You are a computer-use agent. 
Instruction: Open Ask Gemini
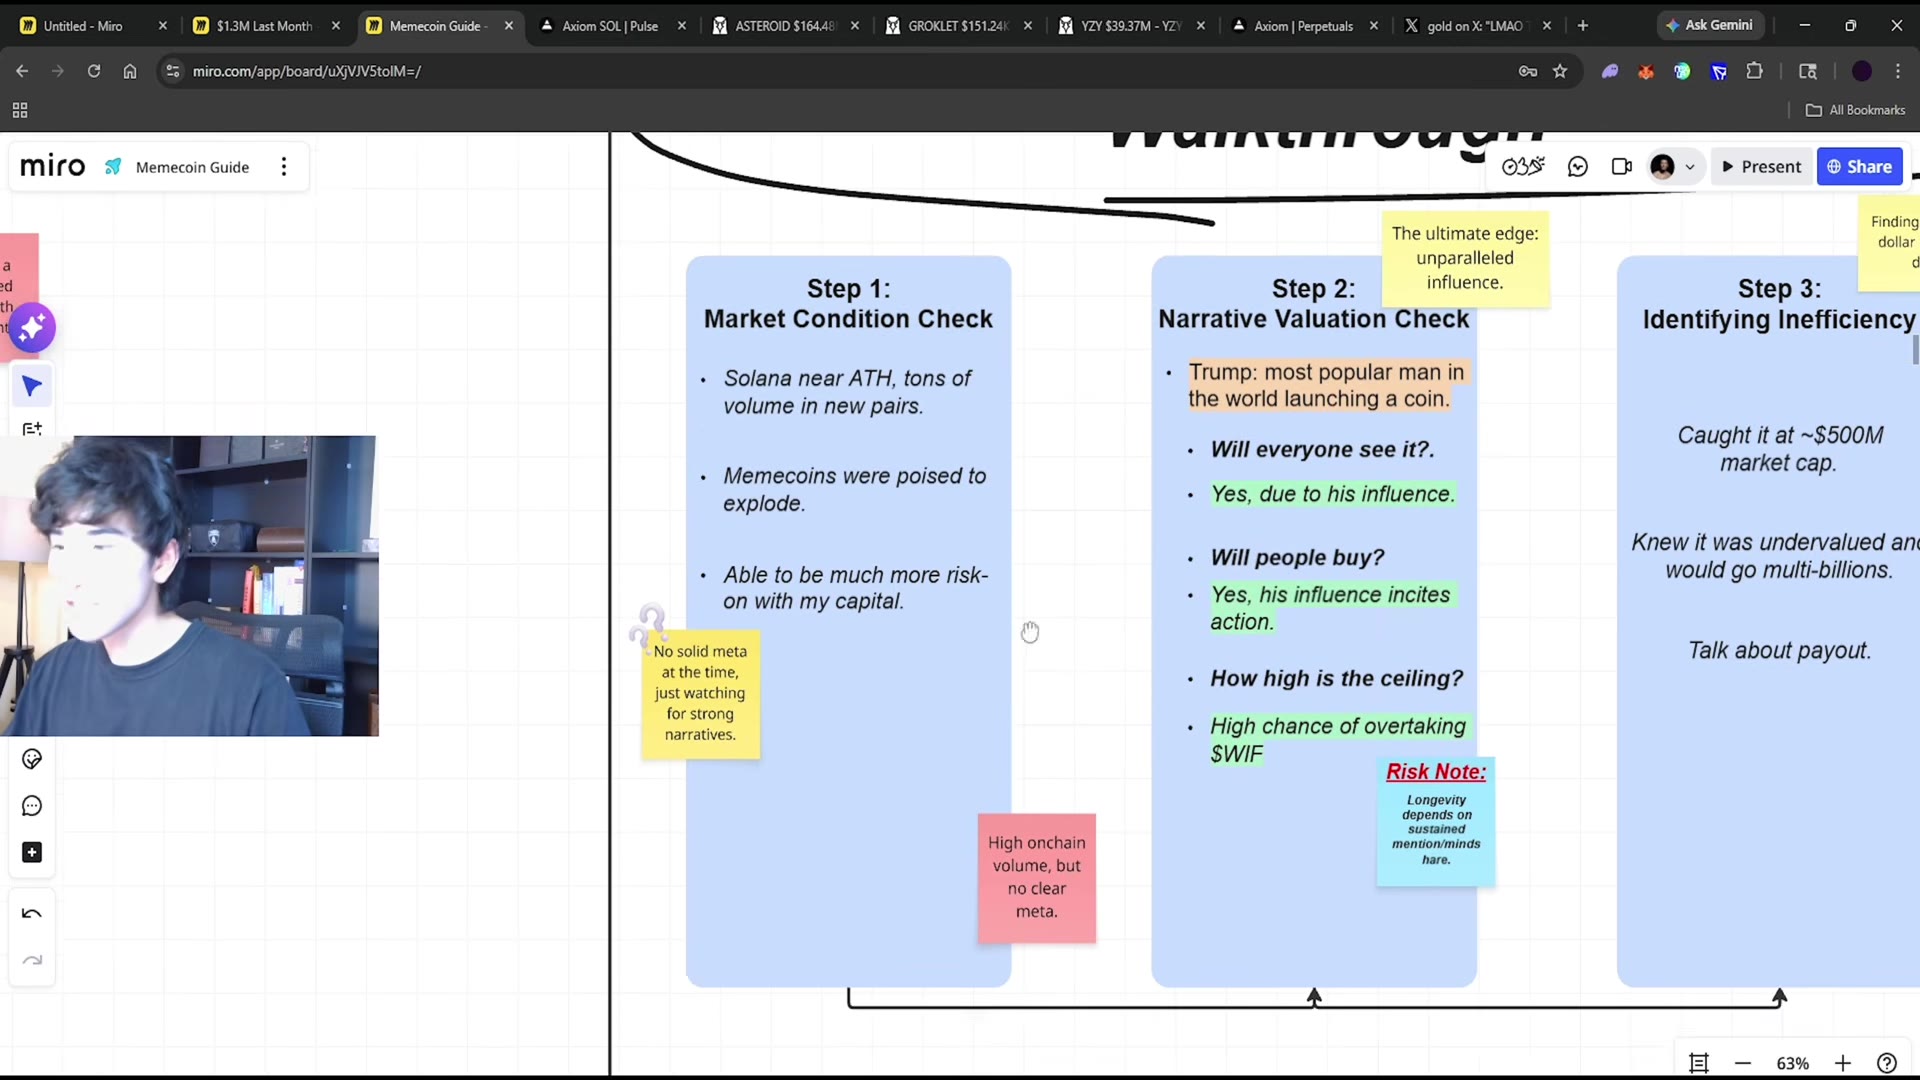pos(1709,26)
